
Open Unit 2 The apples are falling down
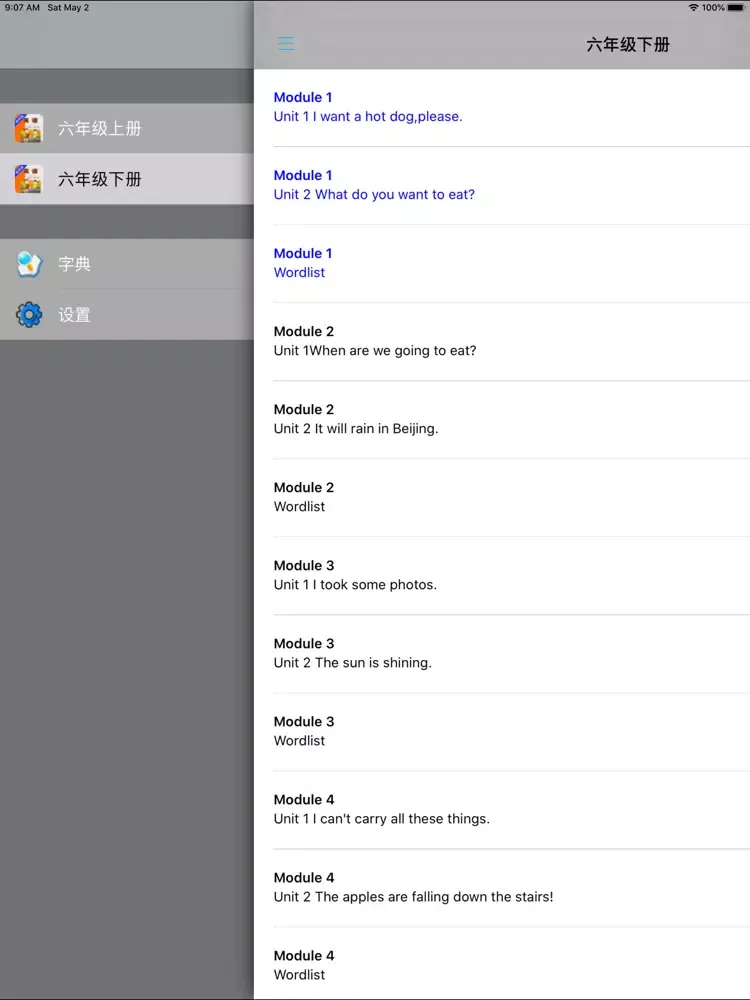click(502, 888)
